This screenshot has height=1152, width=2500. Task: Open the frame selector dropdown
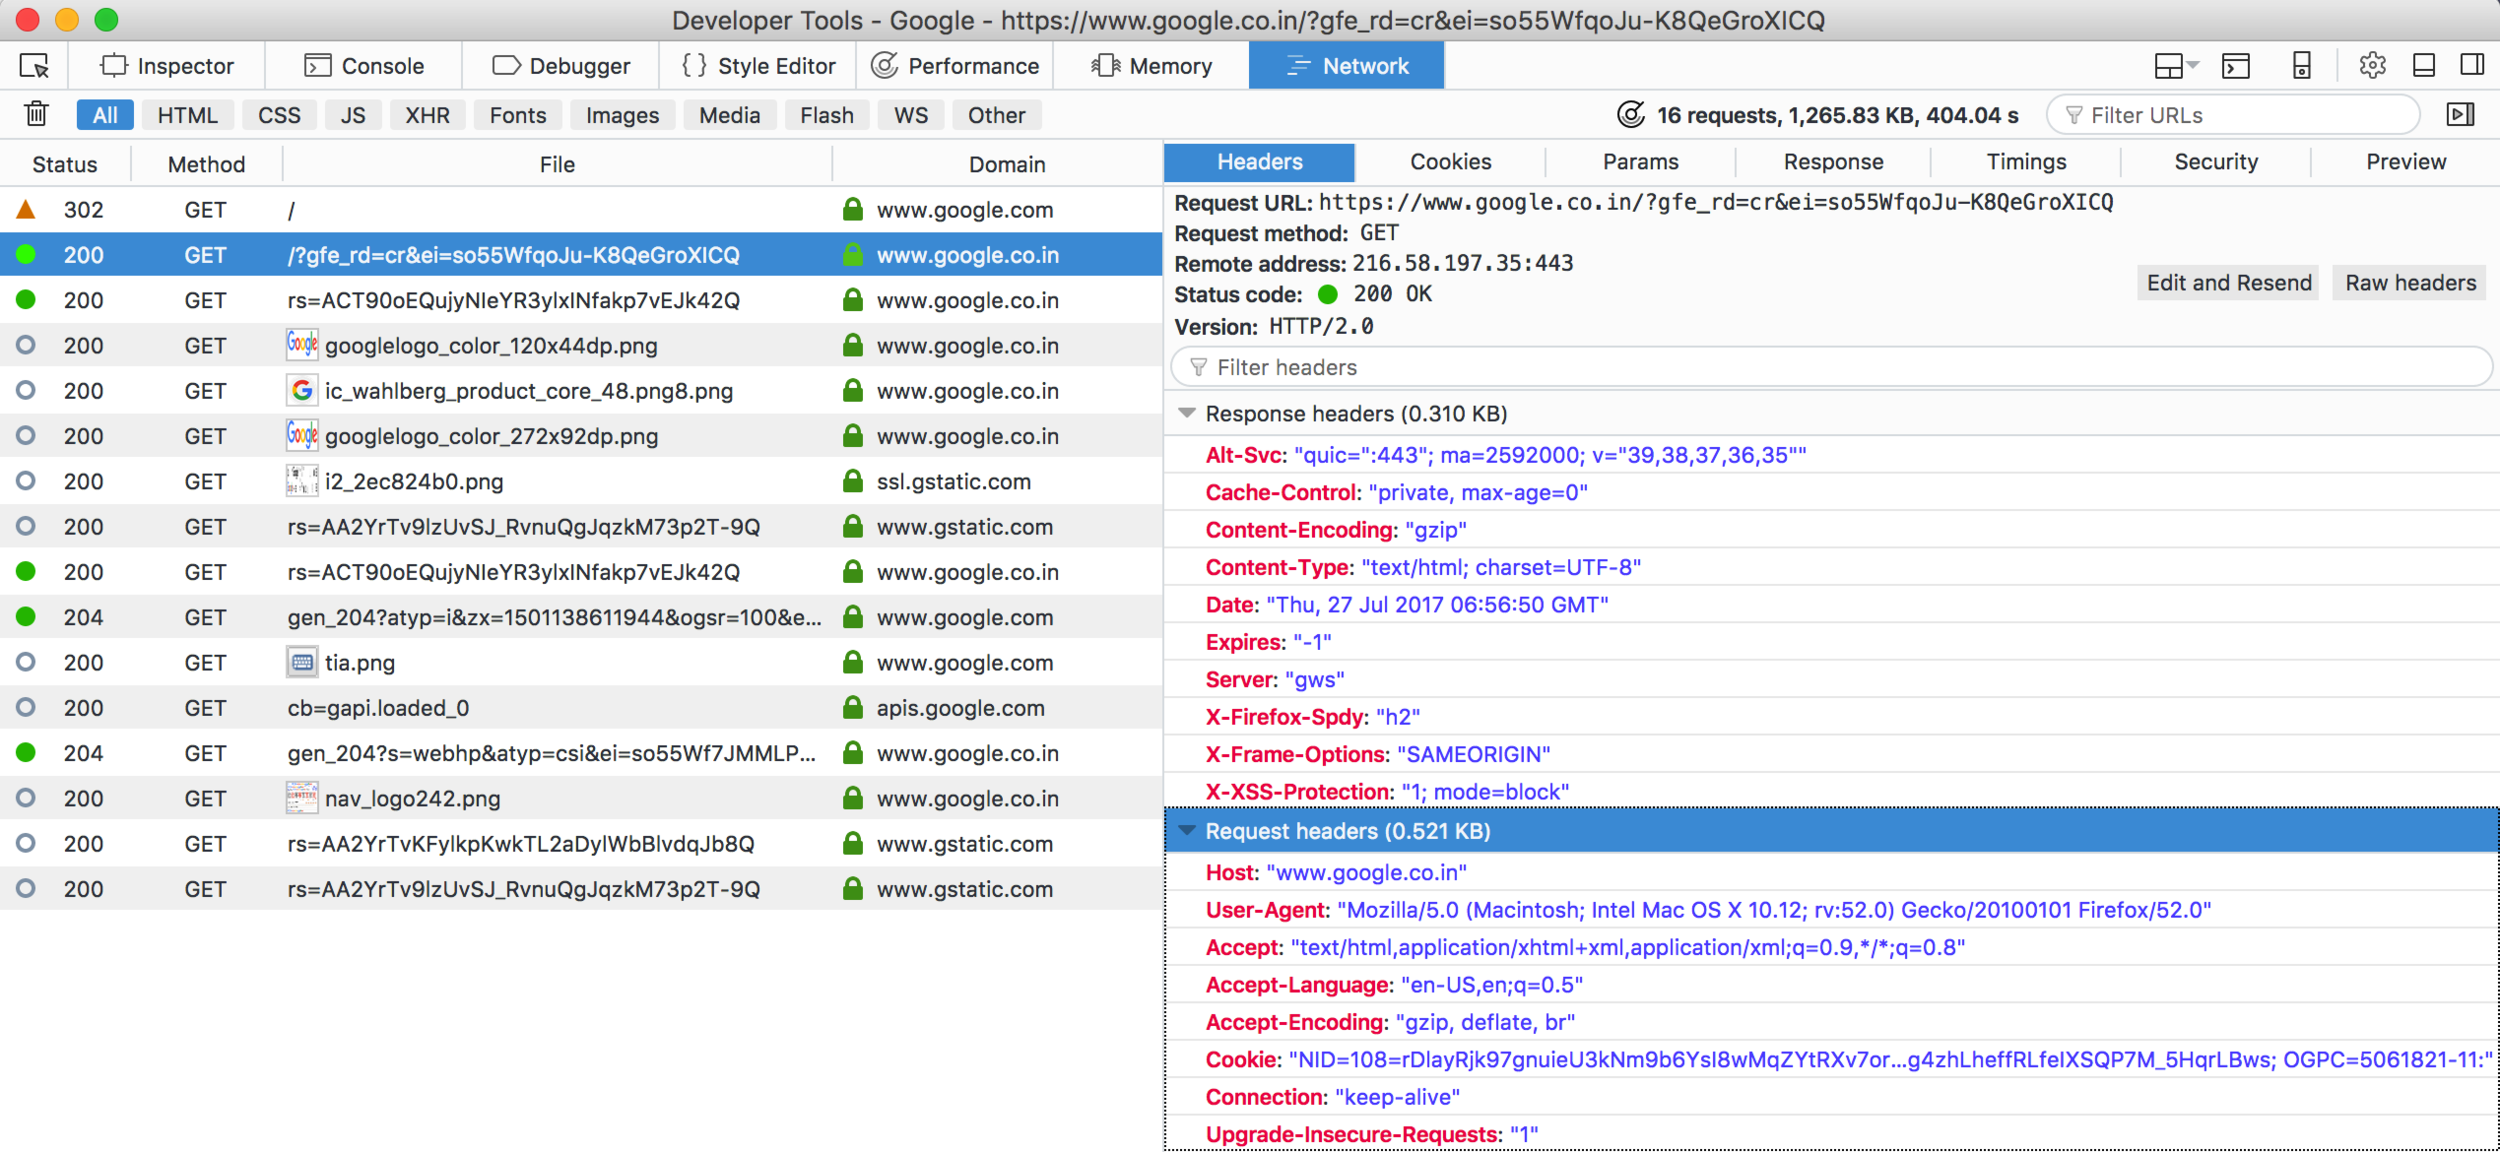[2175, 66]
